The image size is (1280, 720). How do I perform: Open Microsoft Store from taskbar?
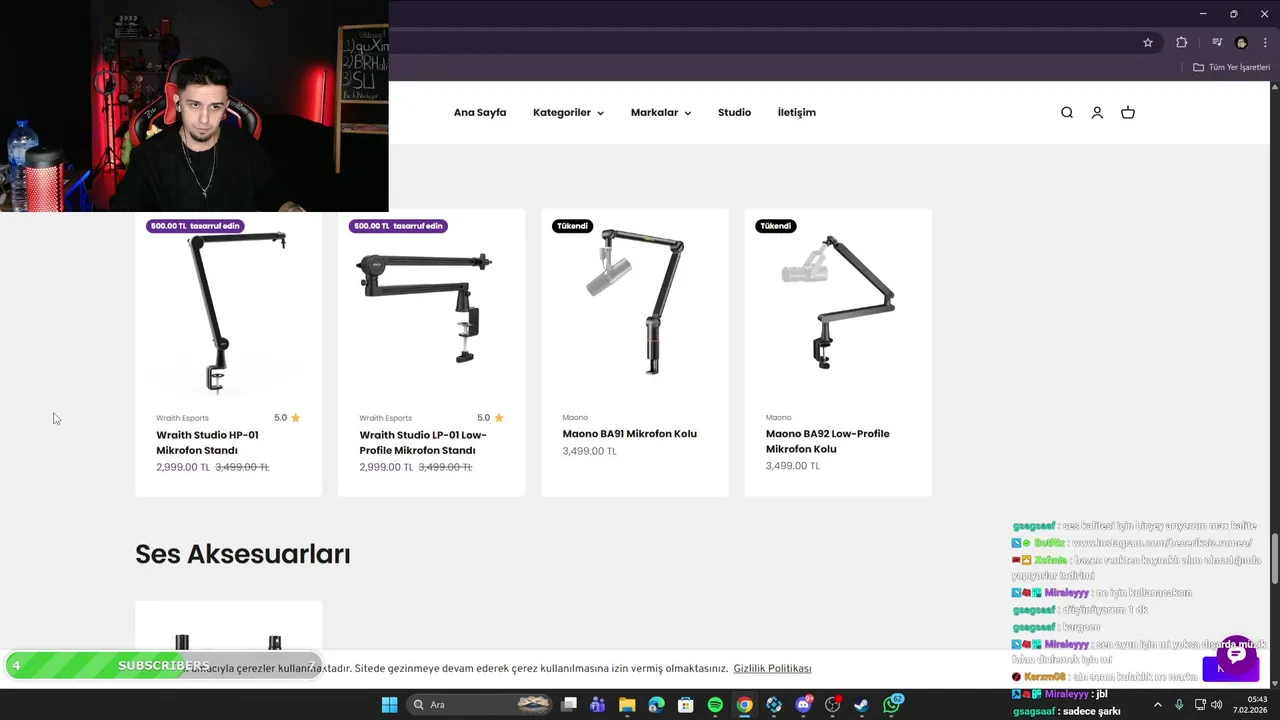click(x=686, y=705)
